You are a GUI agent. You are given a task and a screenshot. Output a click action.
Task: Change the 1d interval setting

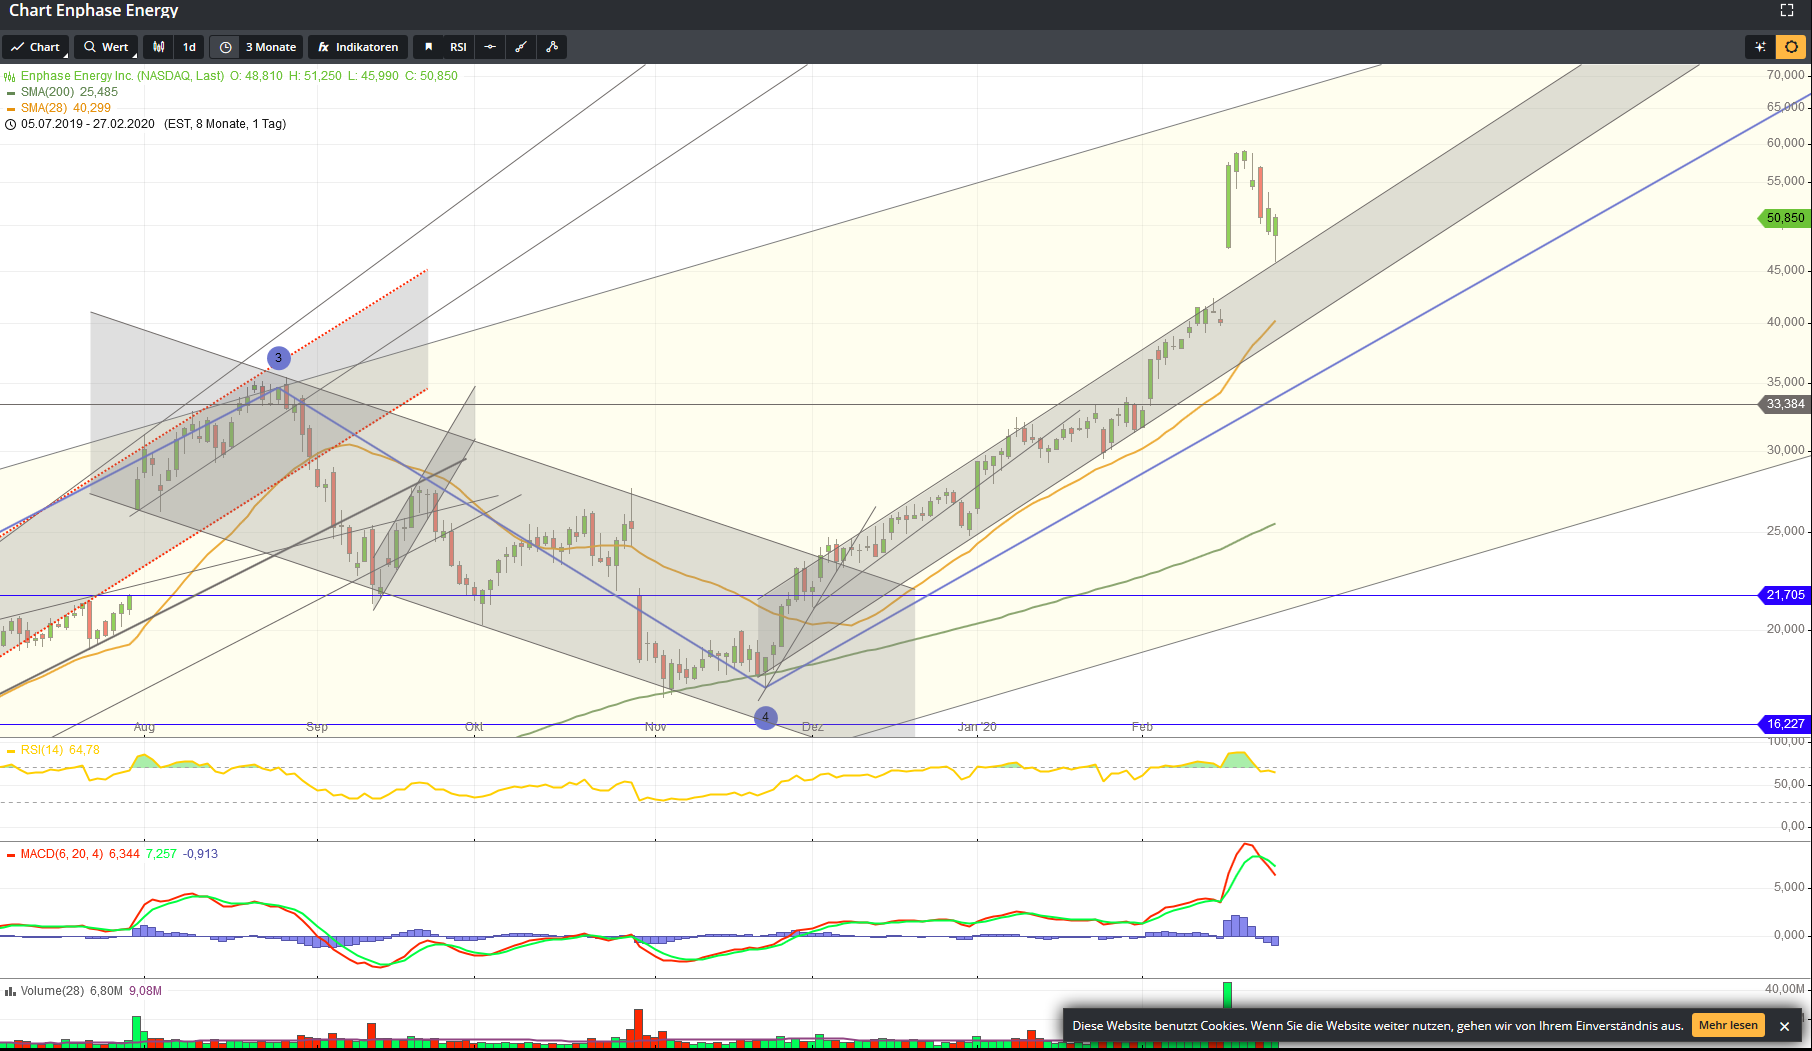click(x=189, y=47)
